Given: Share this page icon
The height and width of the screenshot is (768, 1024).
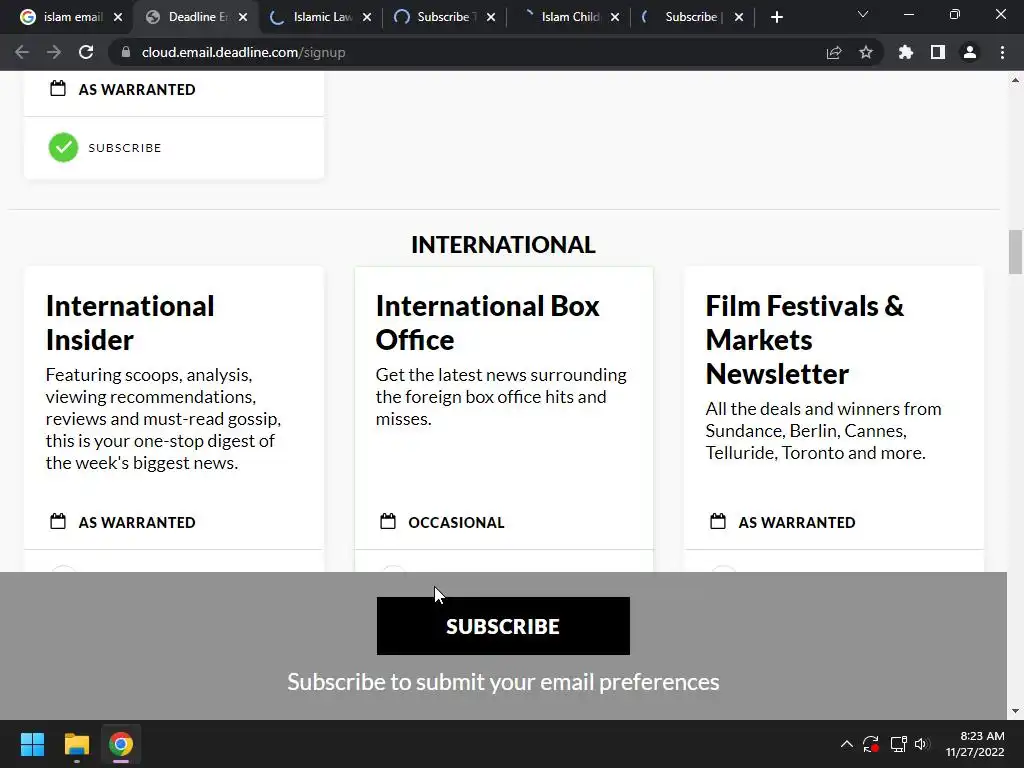Looking at the screenshot, I should coord(834,52).
